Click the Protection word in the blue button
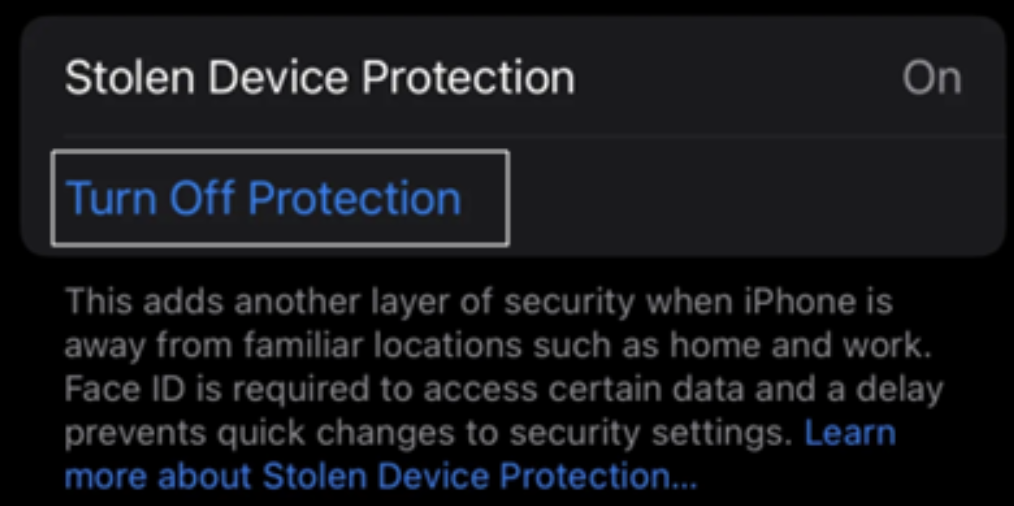This screenshot has height=506, width=1014. click(354, 197)
